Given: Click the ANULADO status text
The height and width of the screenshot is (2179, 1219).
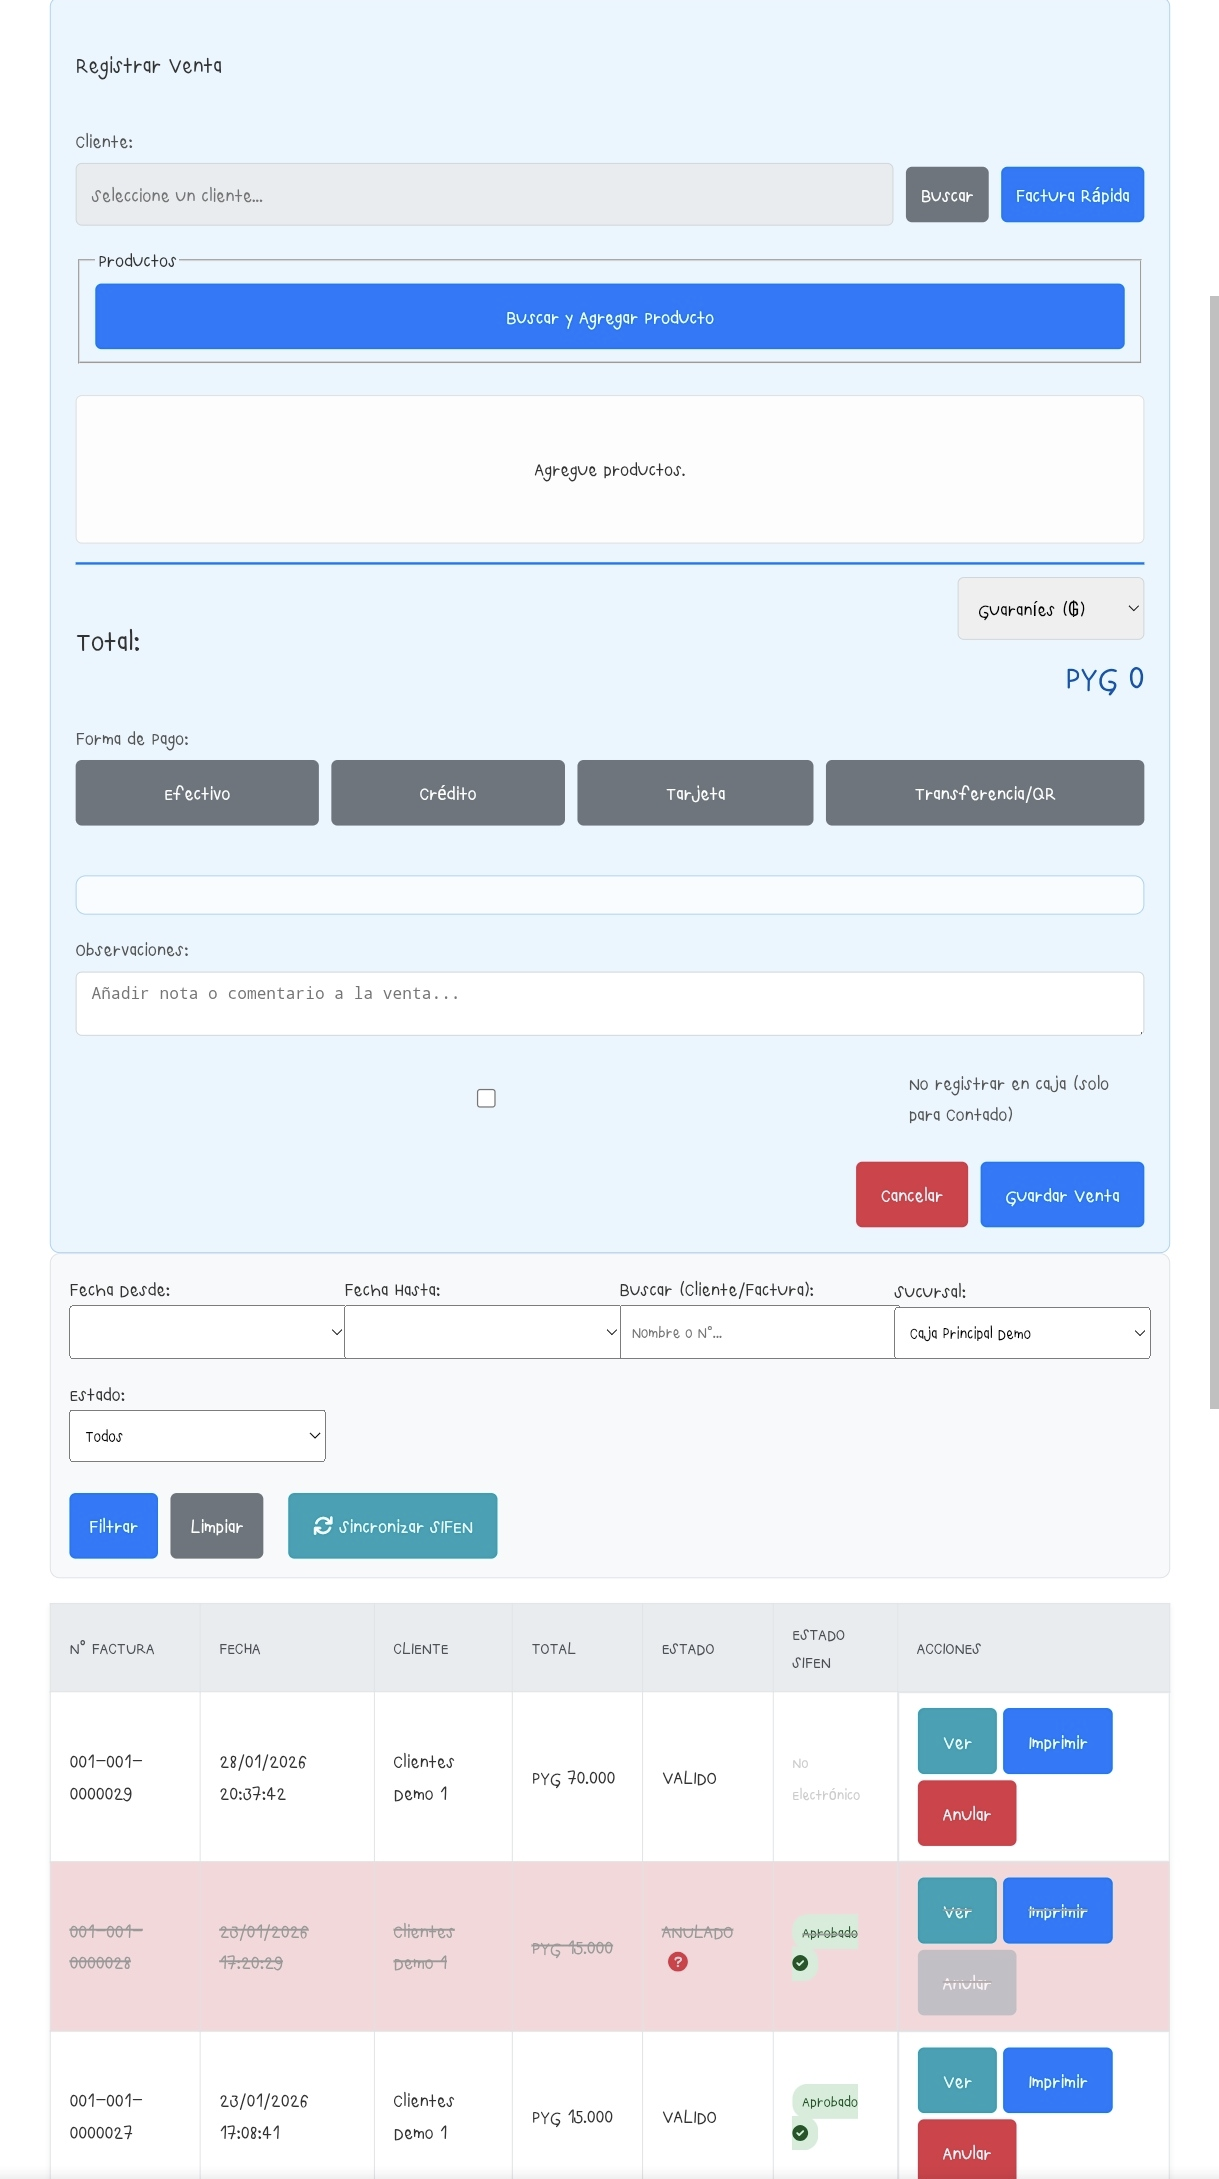Looking at the screenshot, I should coord(697,1933).
